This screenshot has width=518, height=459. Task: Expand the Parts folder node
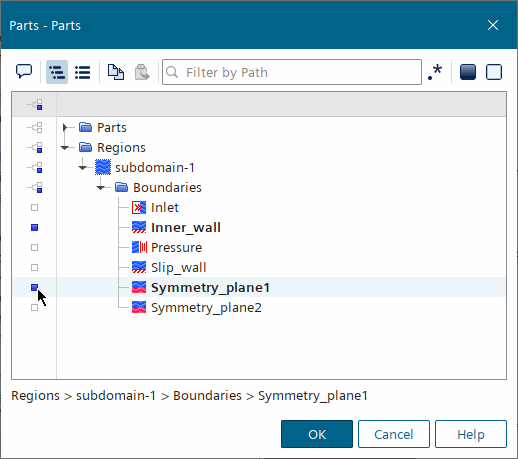pos(65,127)
